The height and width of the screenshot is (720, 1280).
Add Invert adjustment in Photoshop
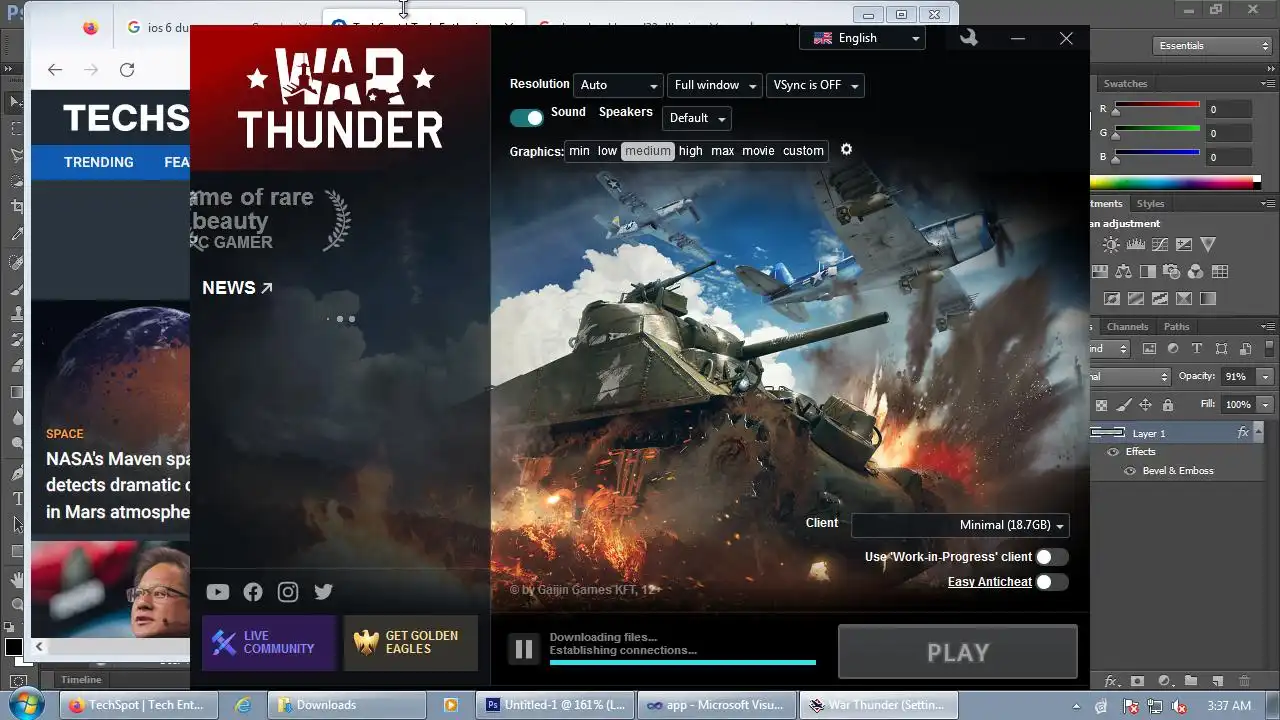(1112, 298)
